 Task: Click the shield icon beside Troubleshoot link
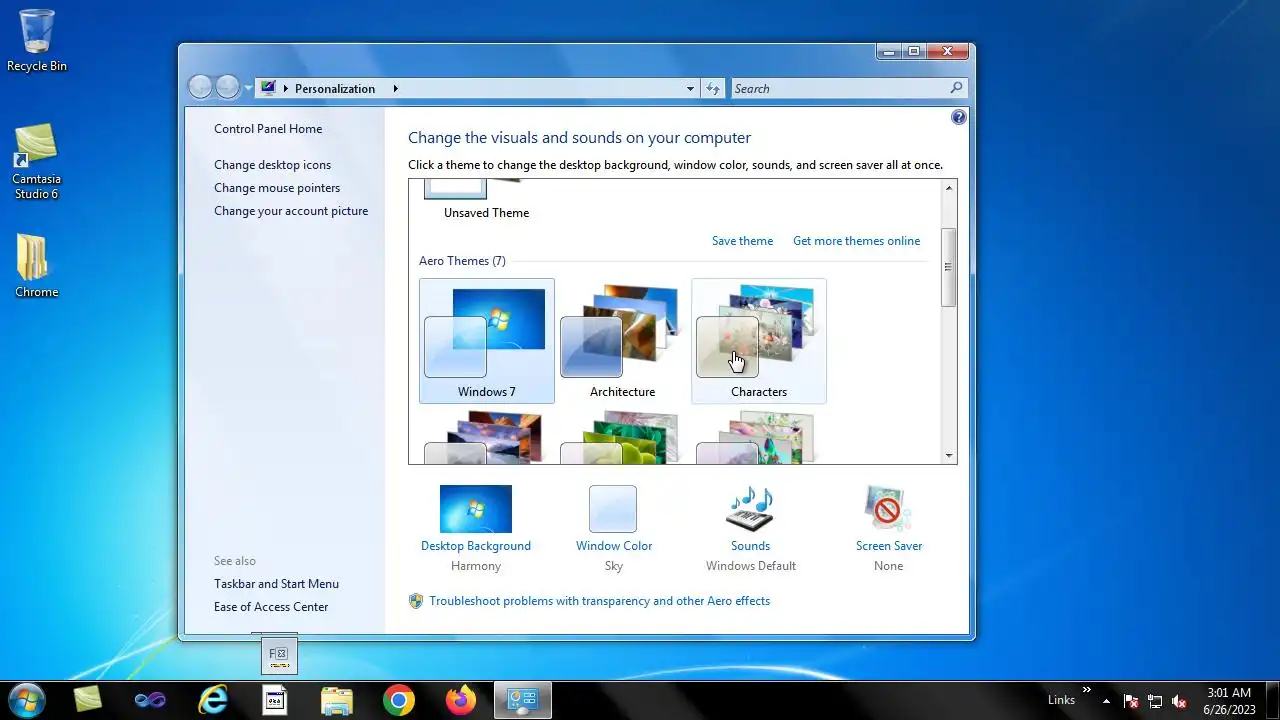416,601
